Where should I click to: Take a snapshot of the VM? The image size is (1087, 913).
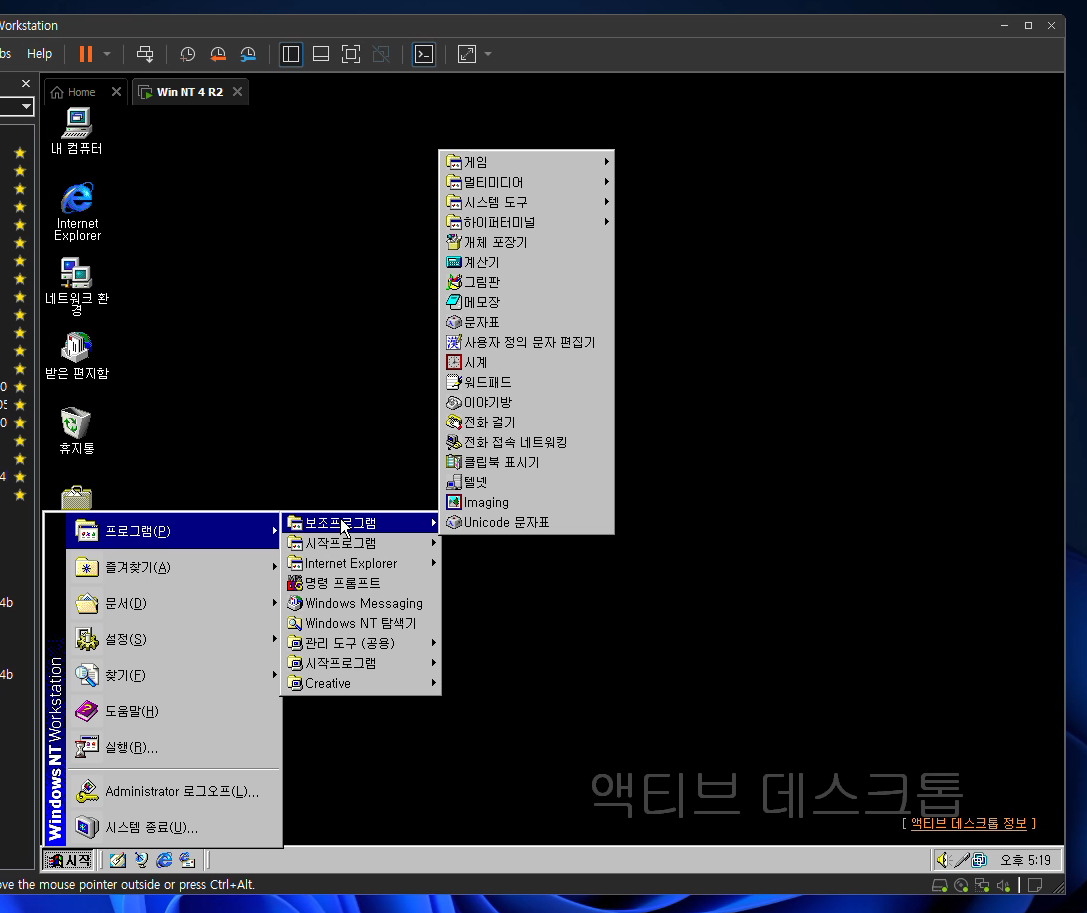click(187, 54)
